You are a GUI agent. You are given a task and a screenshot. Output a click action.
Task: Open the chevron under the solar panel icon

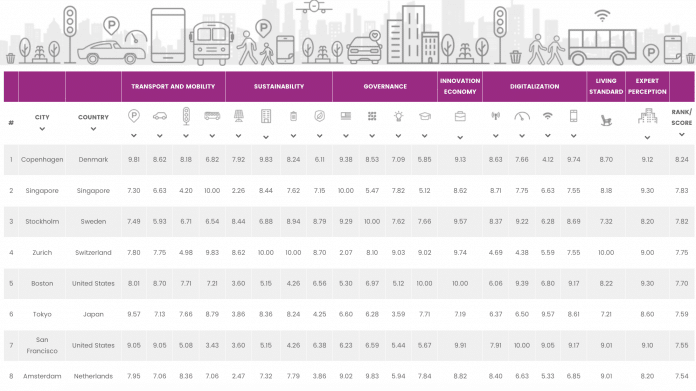pos(238,136)
